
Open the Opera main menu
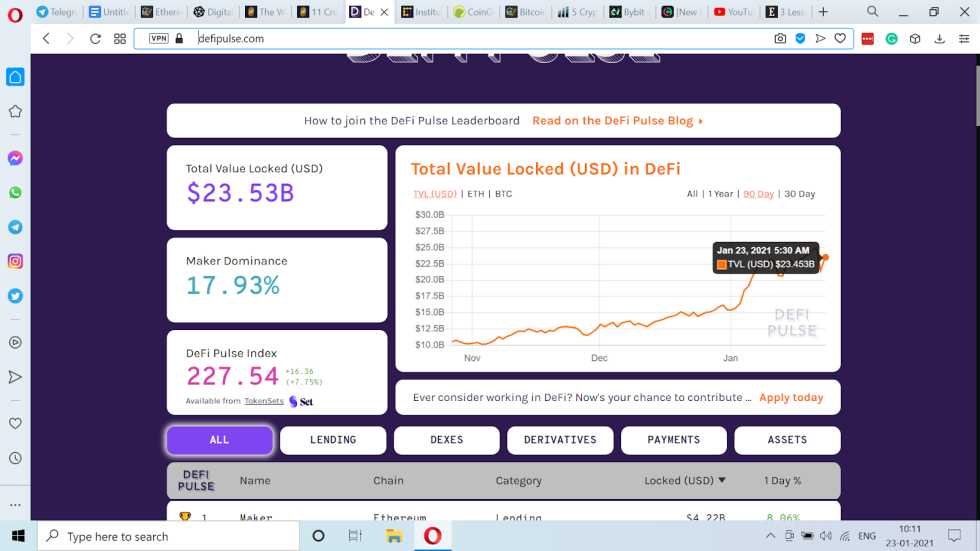coord(15,13)
